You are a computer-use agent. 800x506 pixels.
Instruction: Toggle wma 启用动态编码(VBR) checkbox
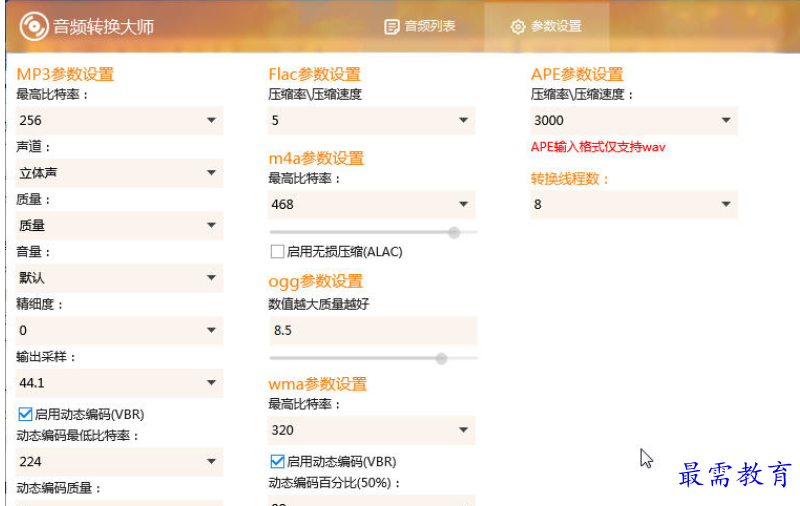(278, 462)
